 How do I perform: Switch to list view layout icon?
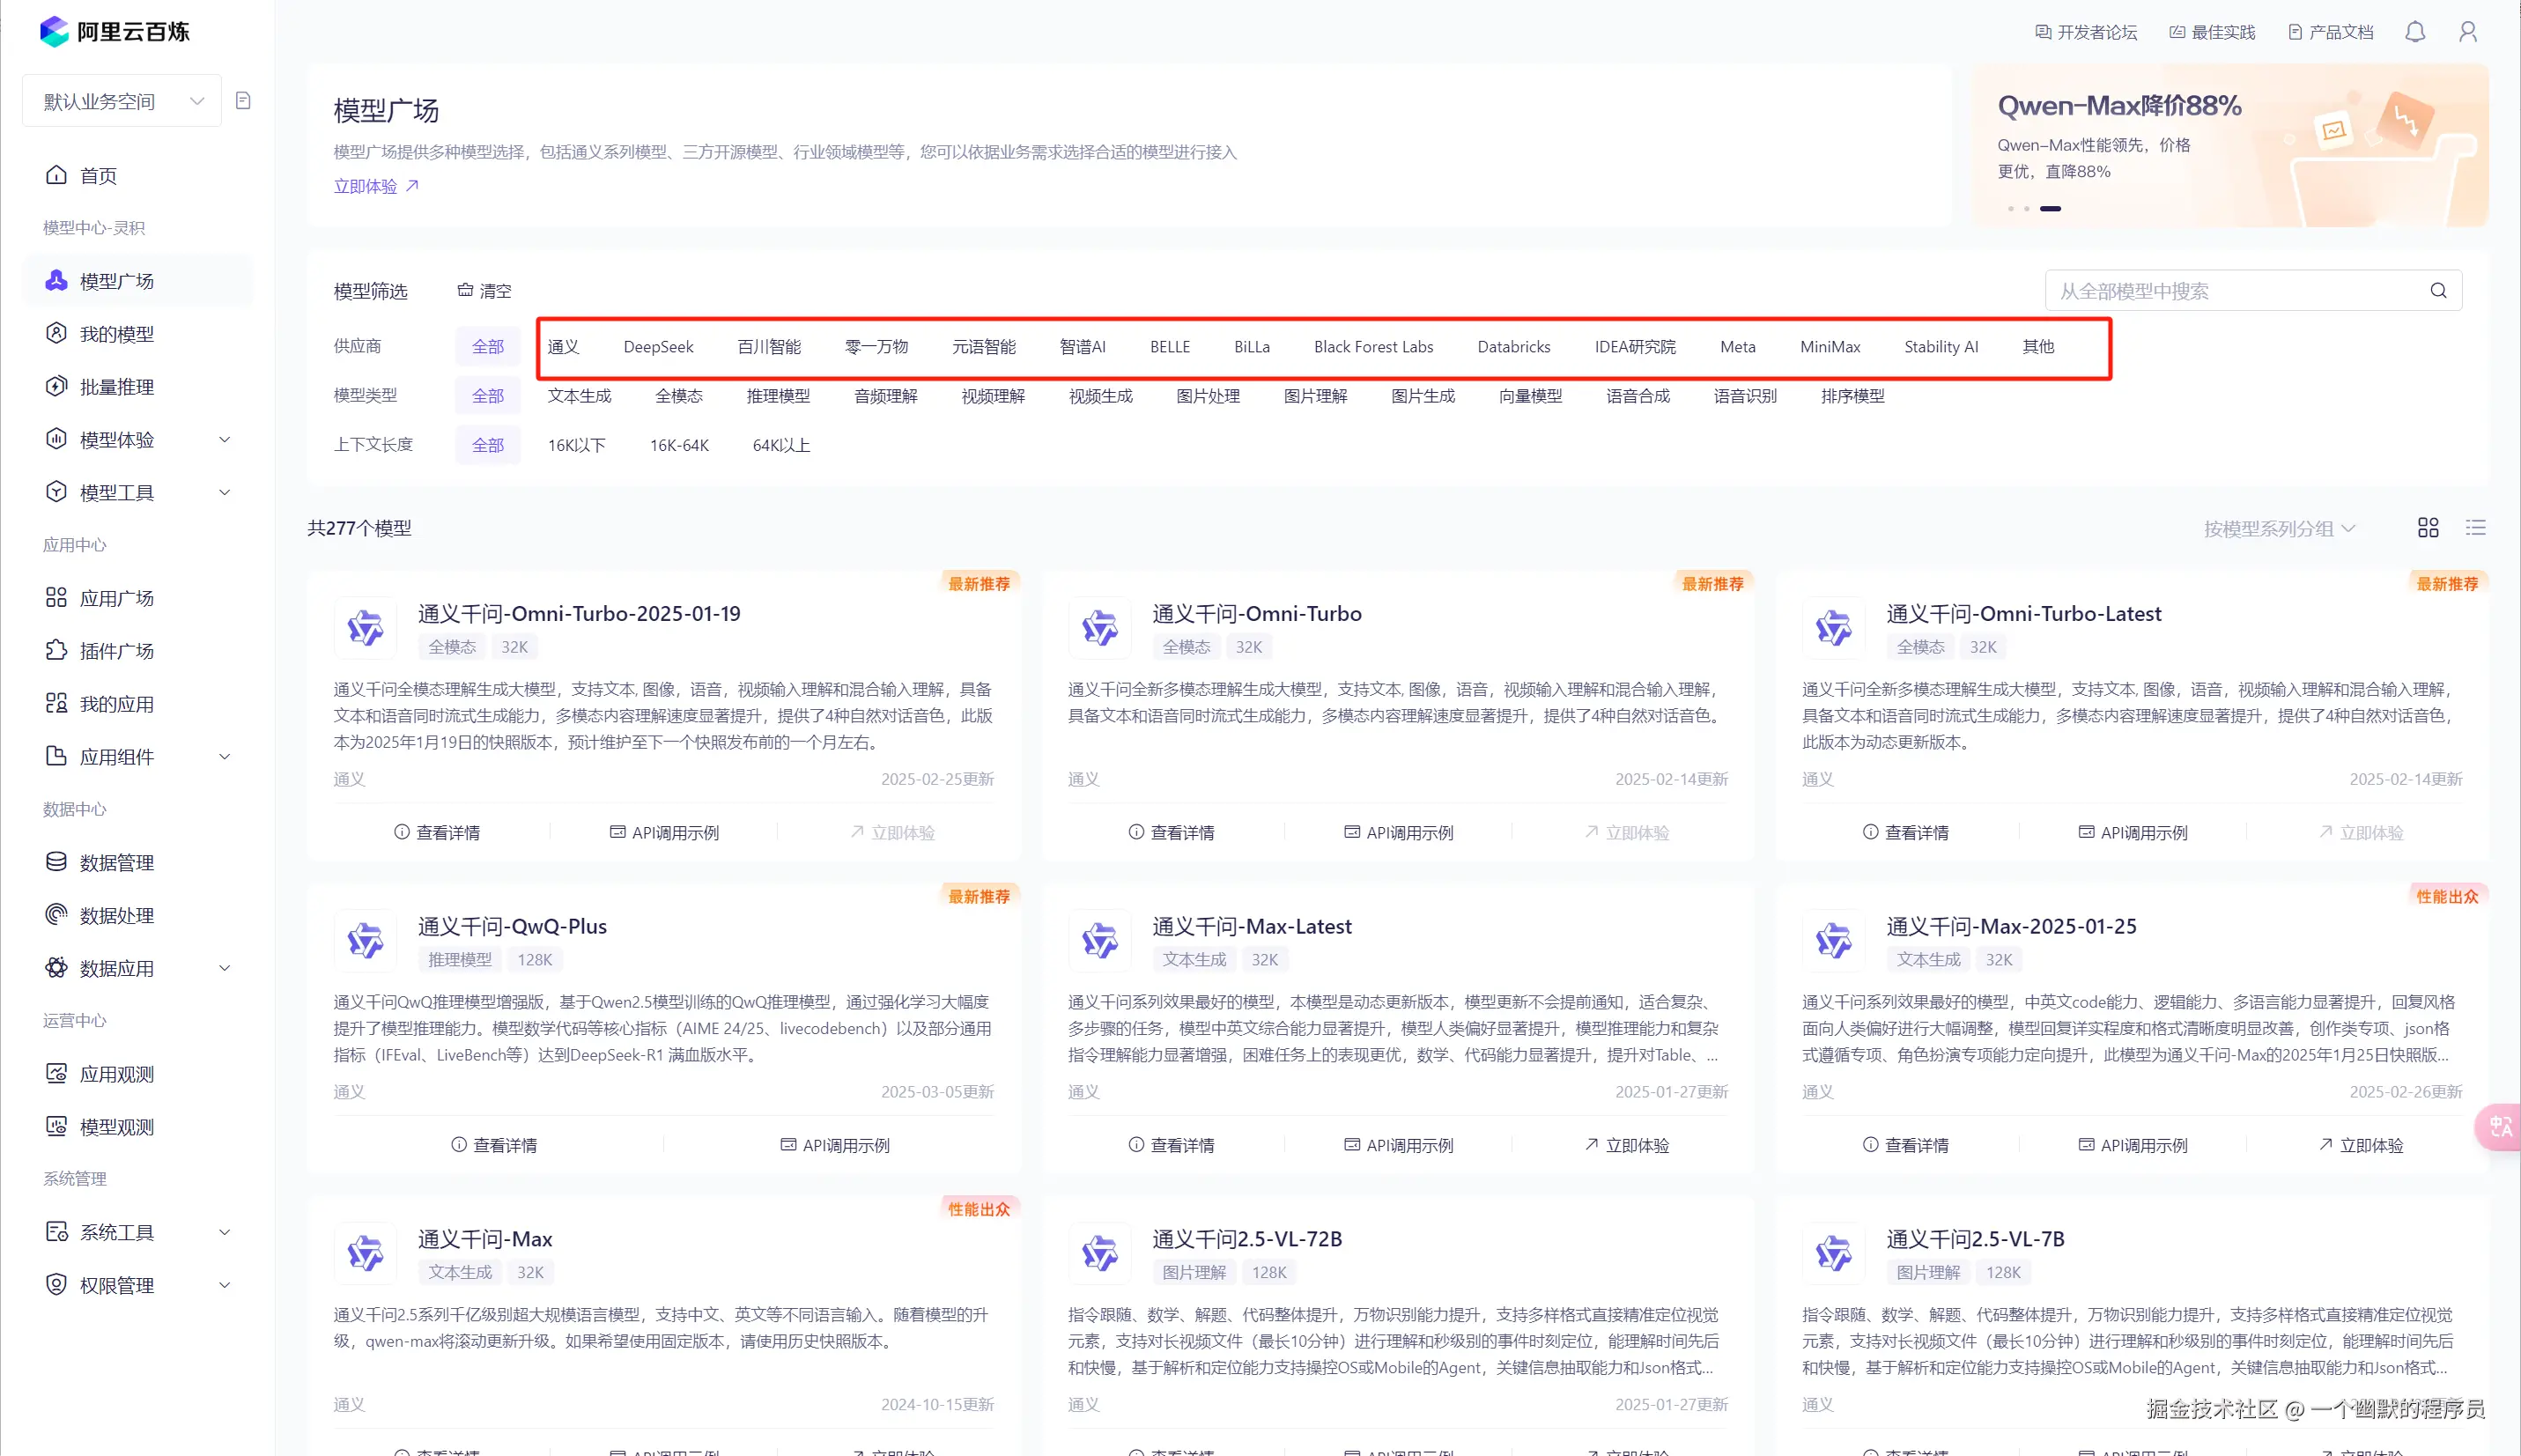2475,528
